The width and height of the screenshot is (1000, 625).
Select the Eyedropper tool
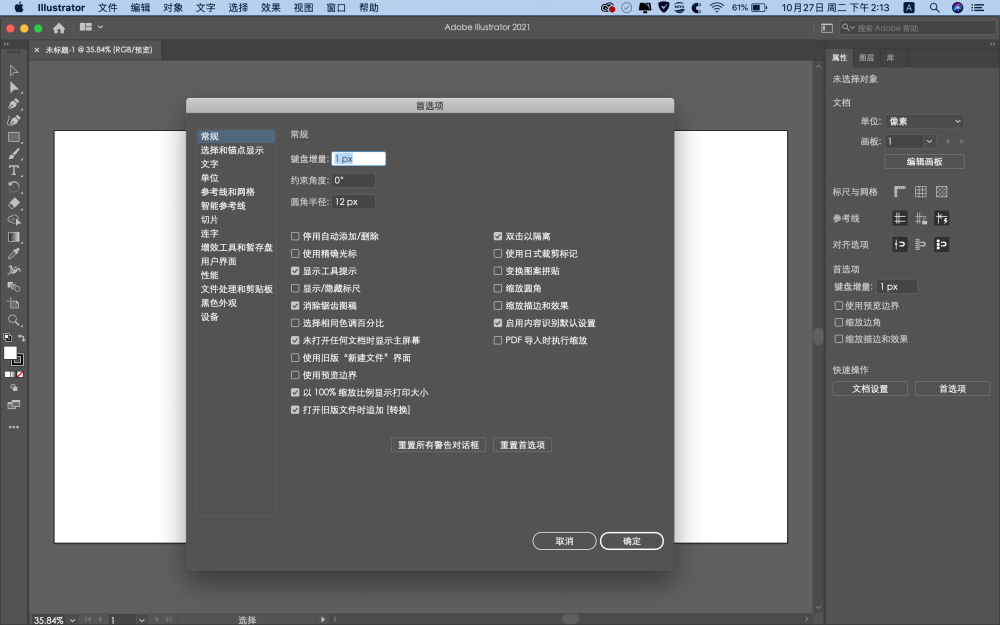coord(14,254)
